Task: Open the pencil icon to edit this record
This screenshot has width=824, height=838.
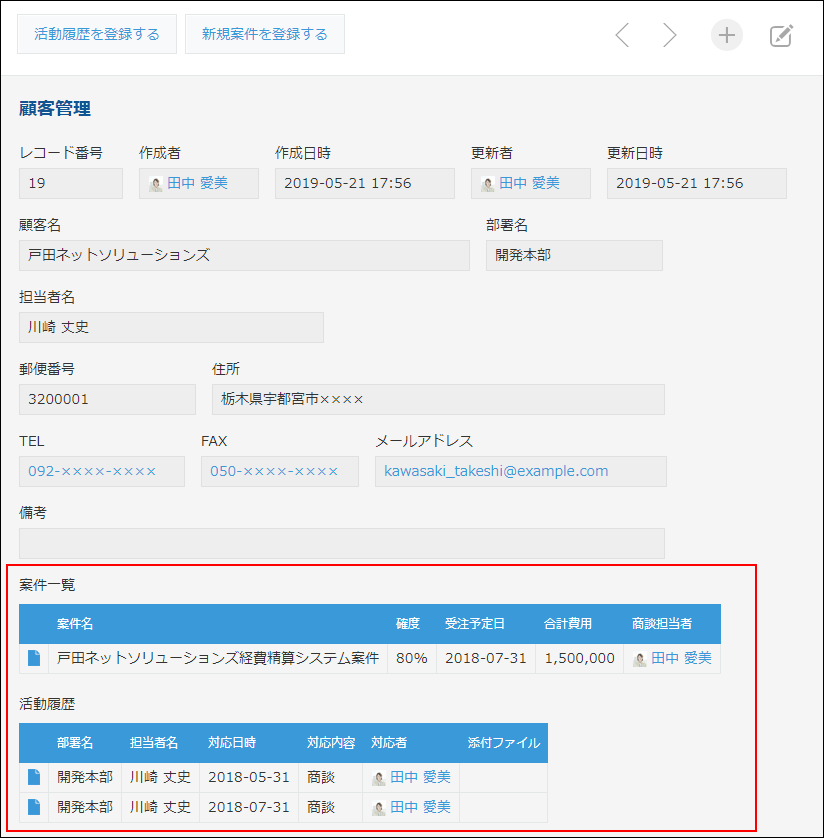Action: click(x=781, y=35)
